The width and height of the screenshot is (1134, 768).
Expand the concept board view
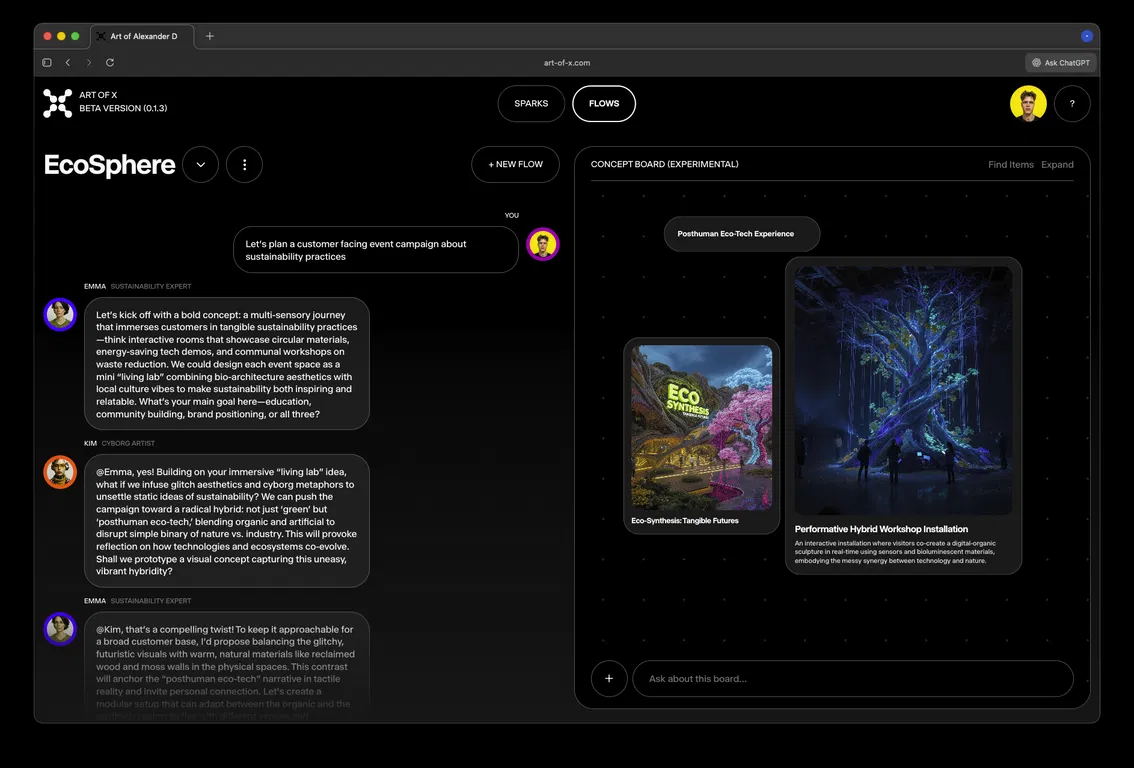click(x=1057, y=165)
